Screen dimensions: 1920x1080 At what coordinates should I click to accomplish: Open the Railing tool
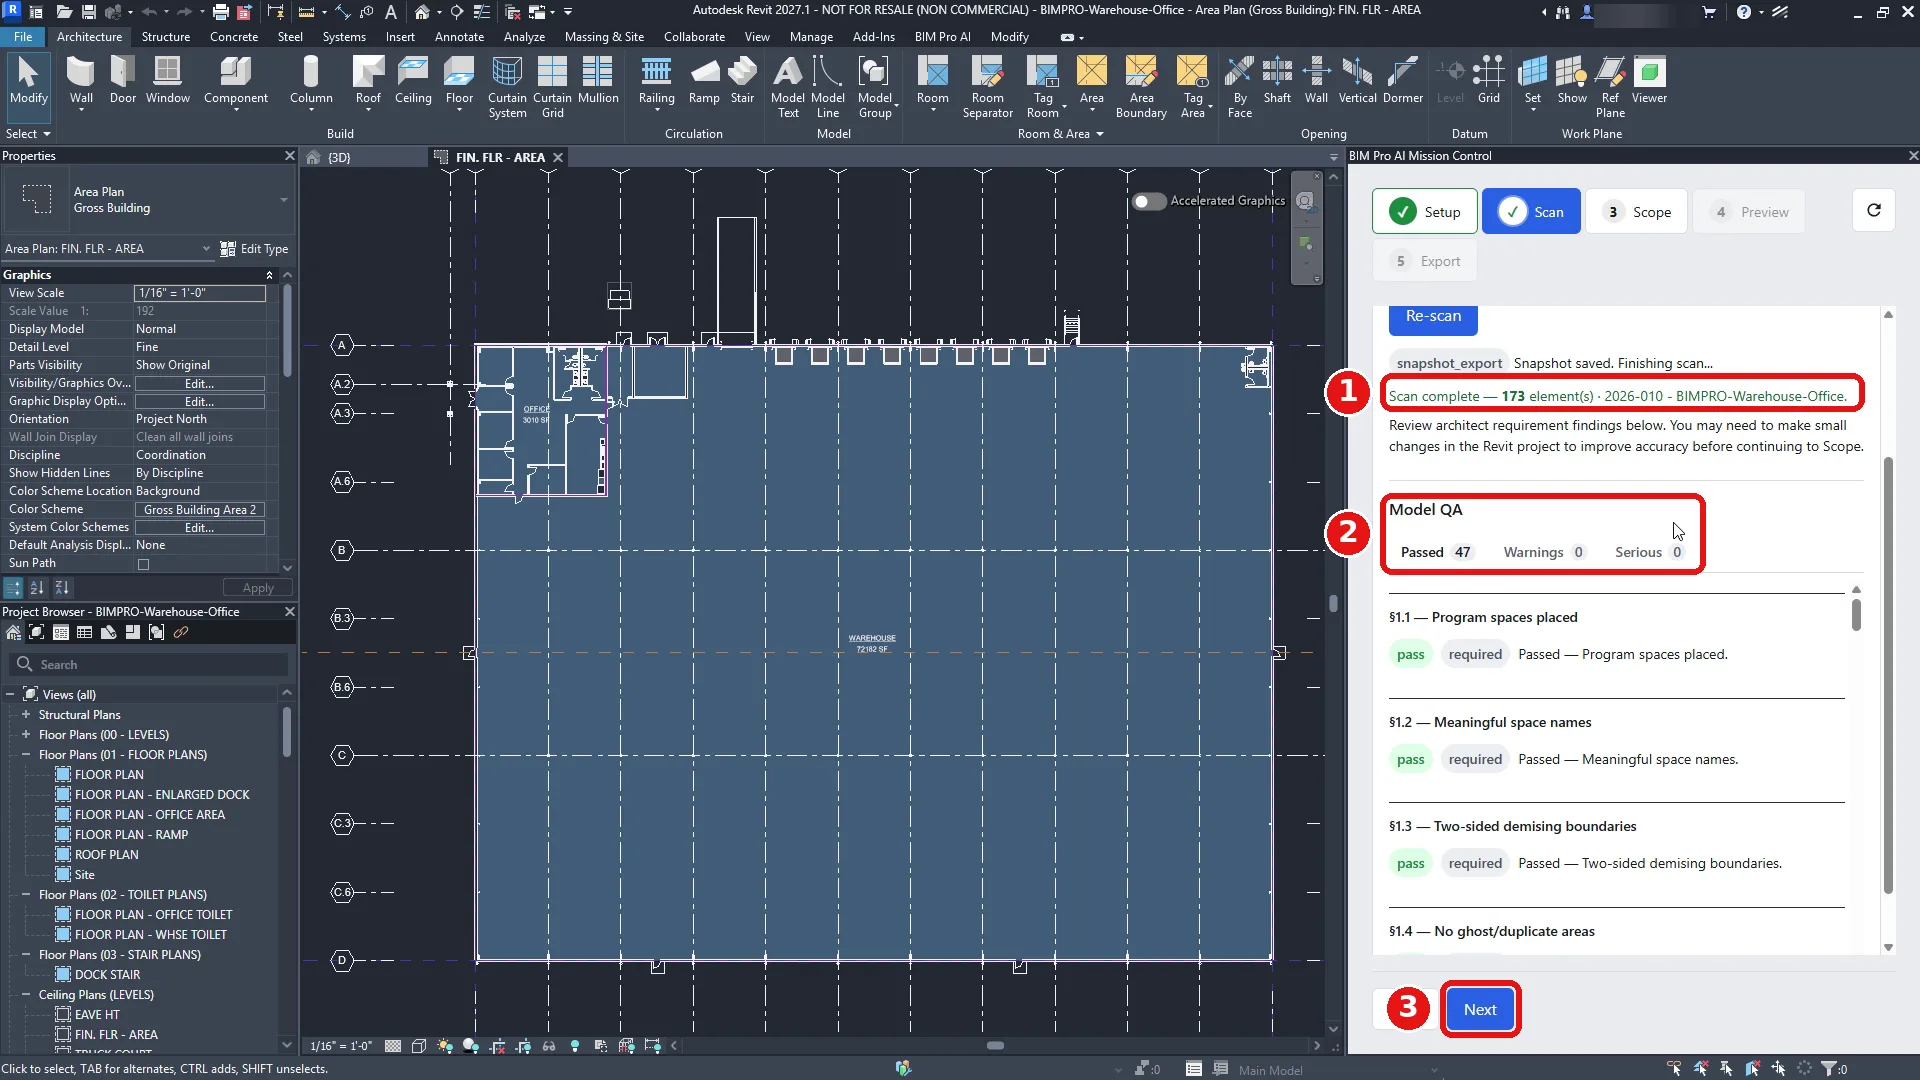(x=656, y=80)
